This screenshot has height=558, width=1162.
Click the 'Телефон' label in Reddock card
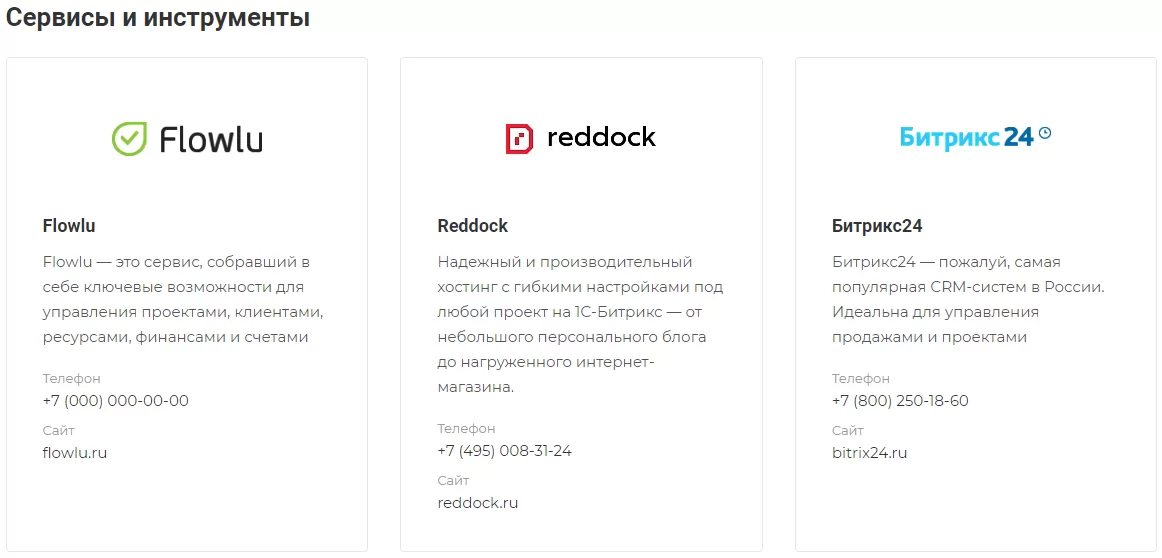tap(466, 428)
